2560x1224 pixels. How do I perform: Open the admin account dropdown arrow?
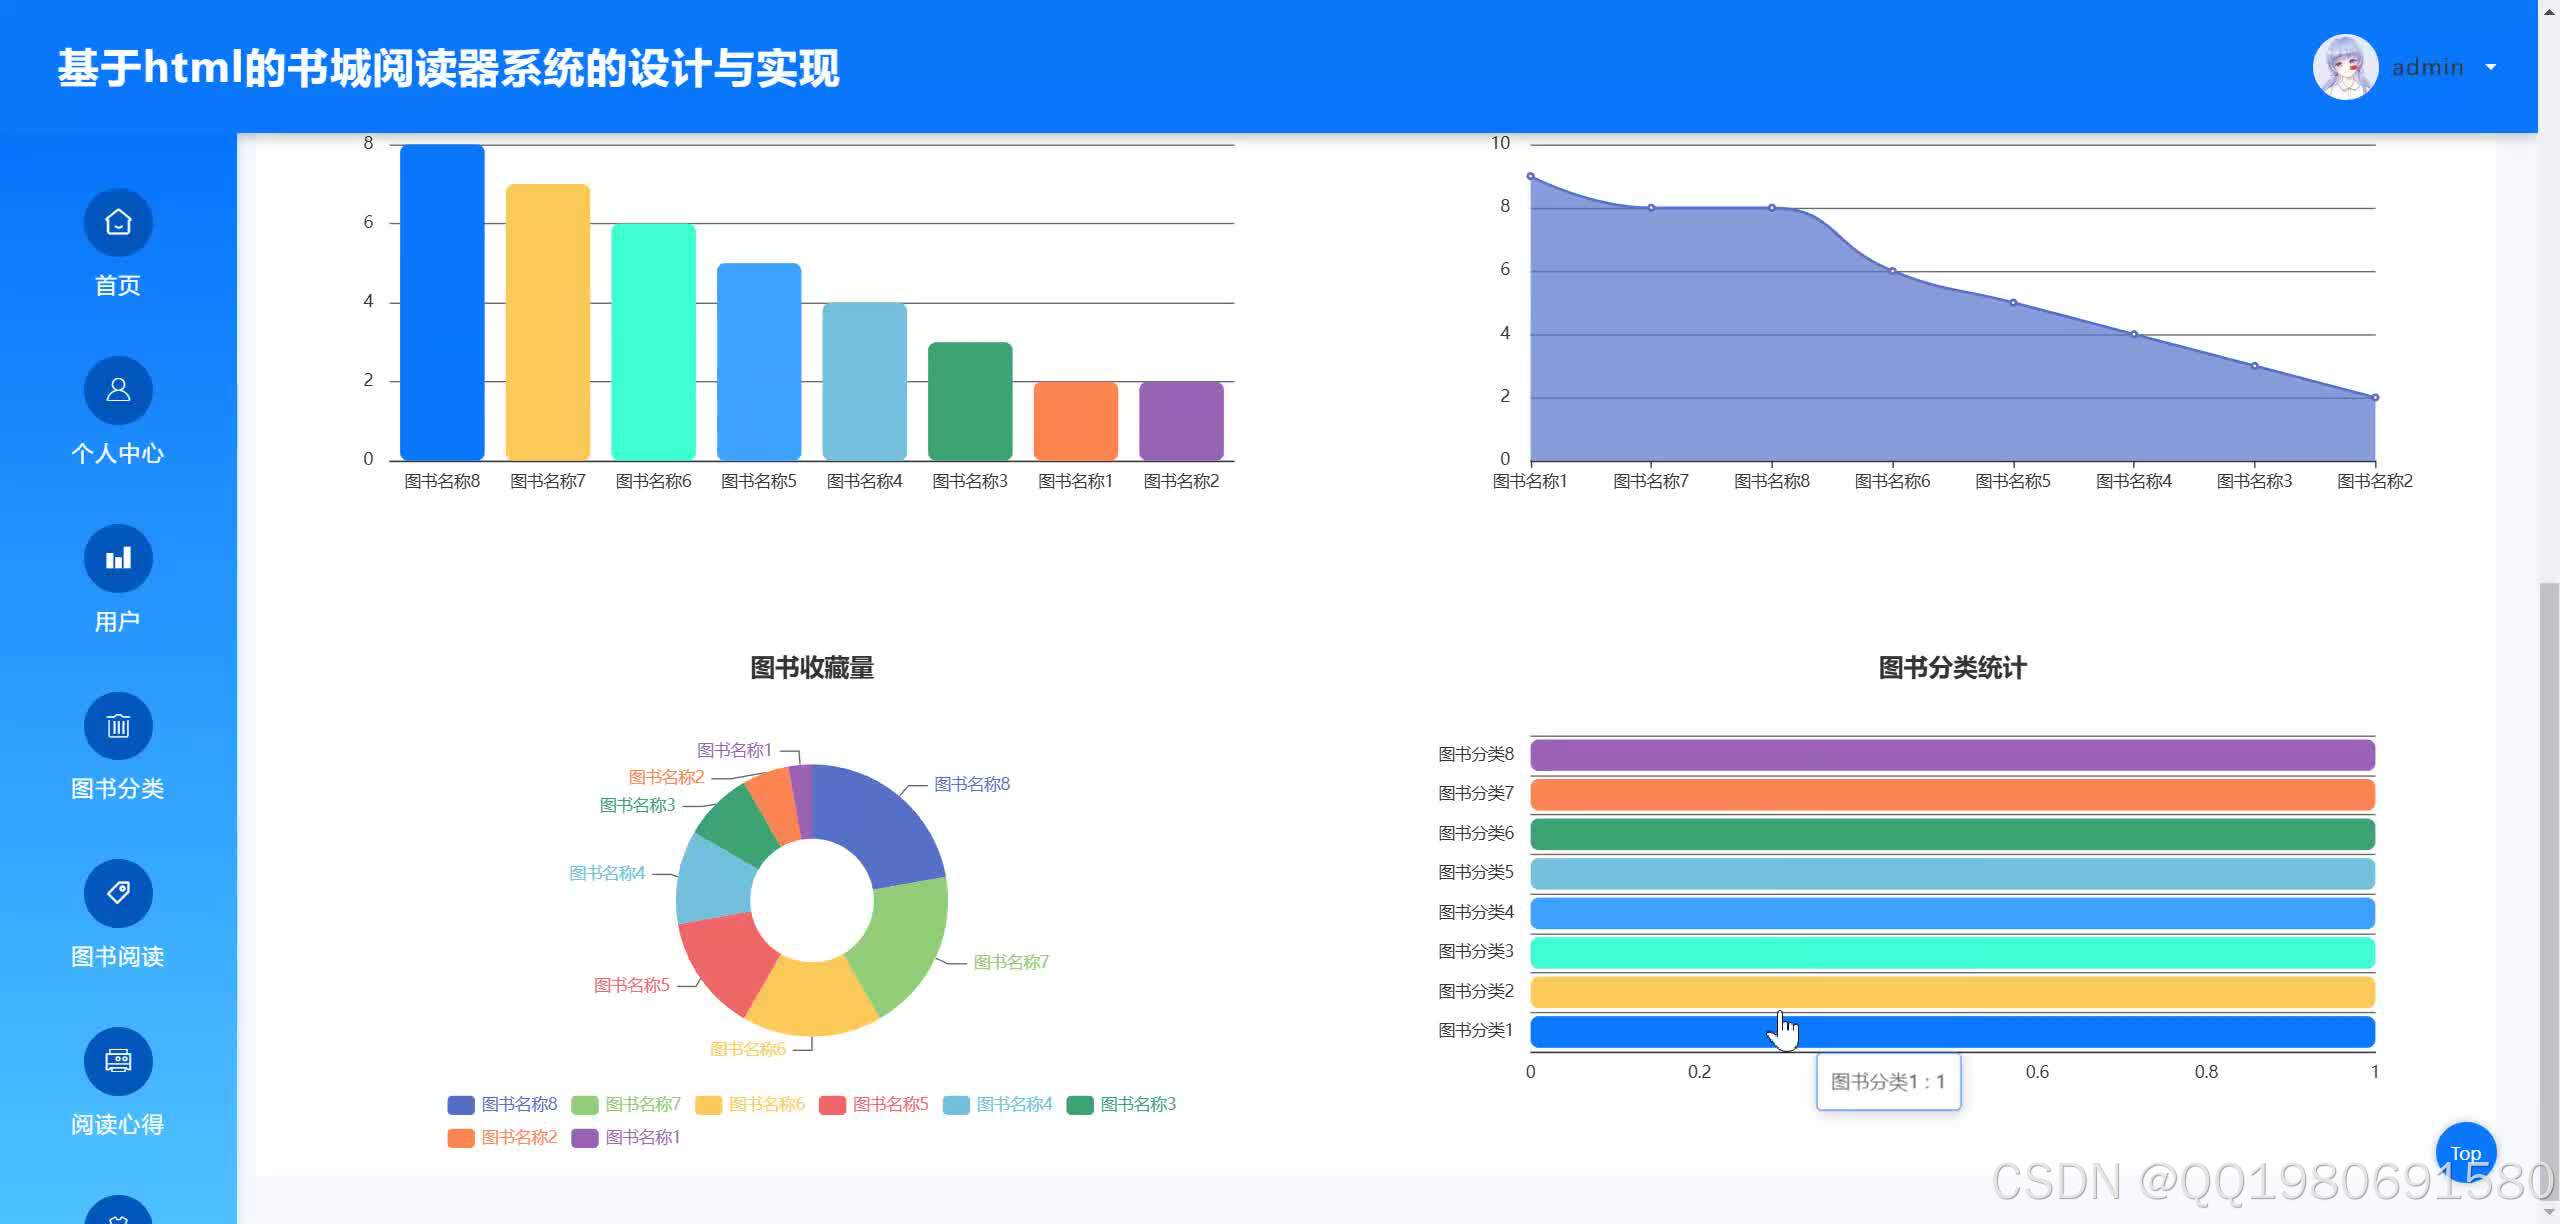click(x=2490, y=67)
